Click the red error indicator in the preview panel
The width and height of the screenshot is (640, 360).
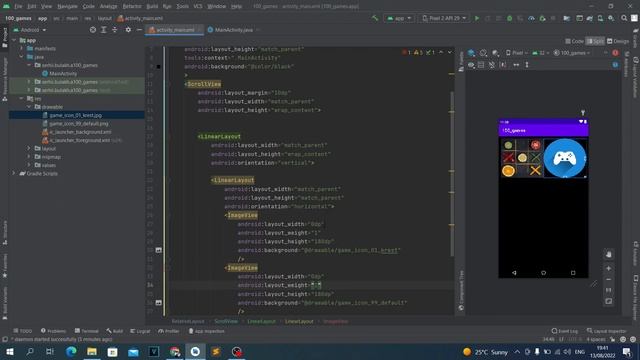point(615,53)
